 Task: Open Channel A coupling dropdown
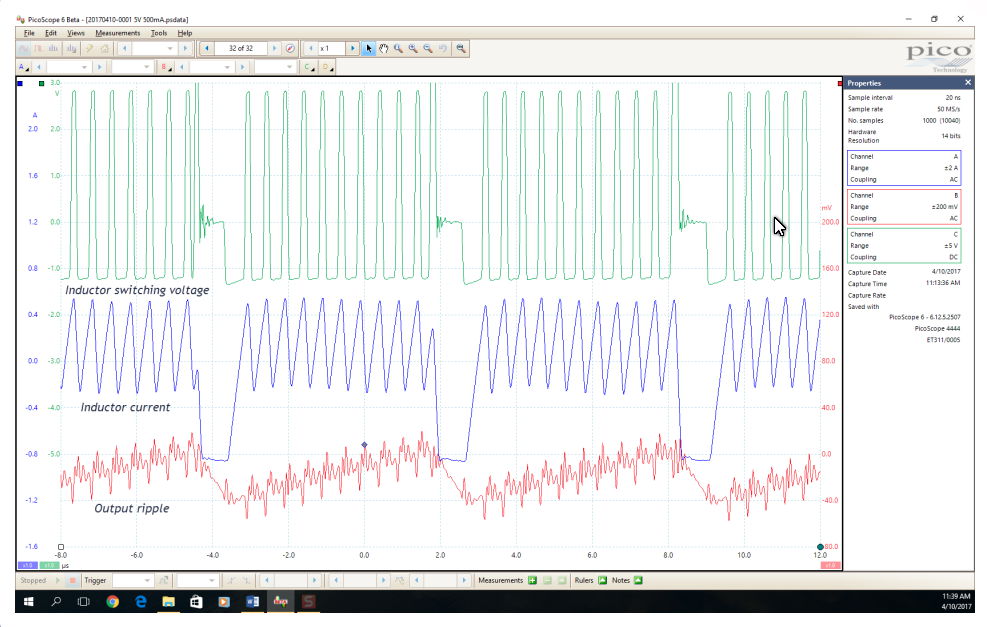pyautogui.click(x=132, y=67)
